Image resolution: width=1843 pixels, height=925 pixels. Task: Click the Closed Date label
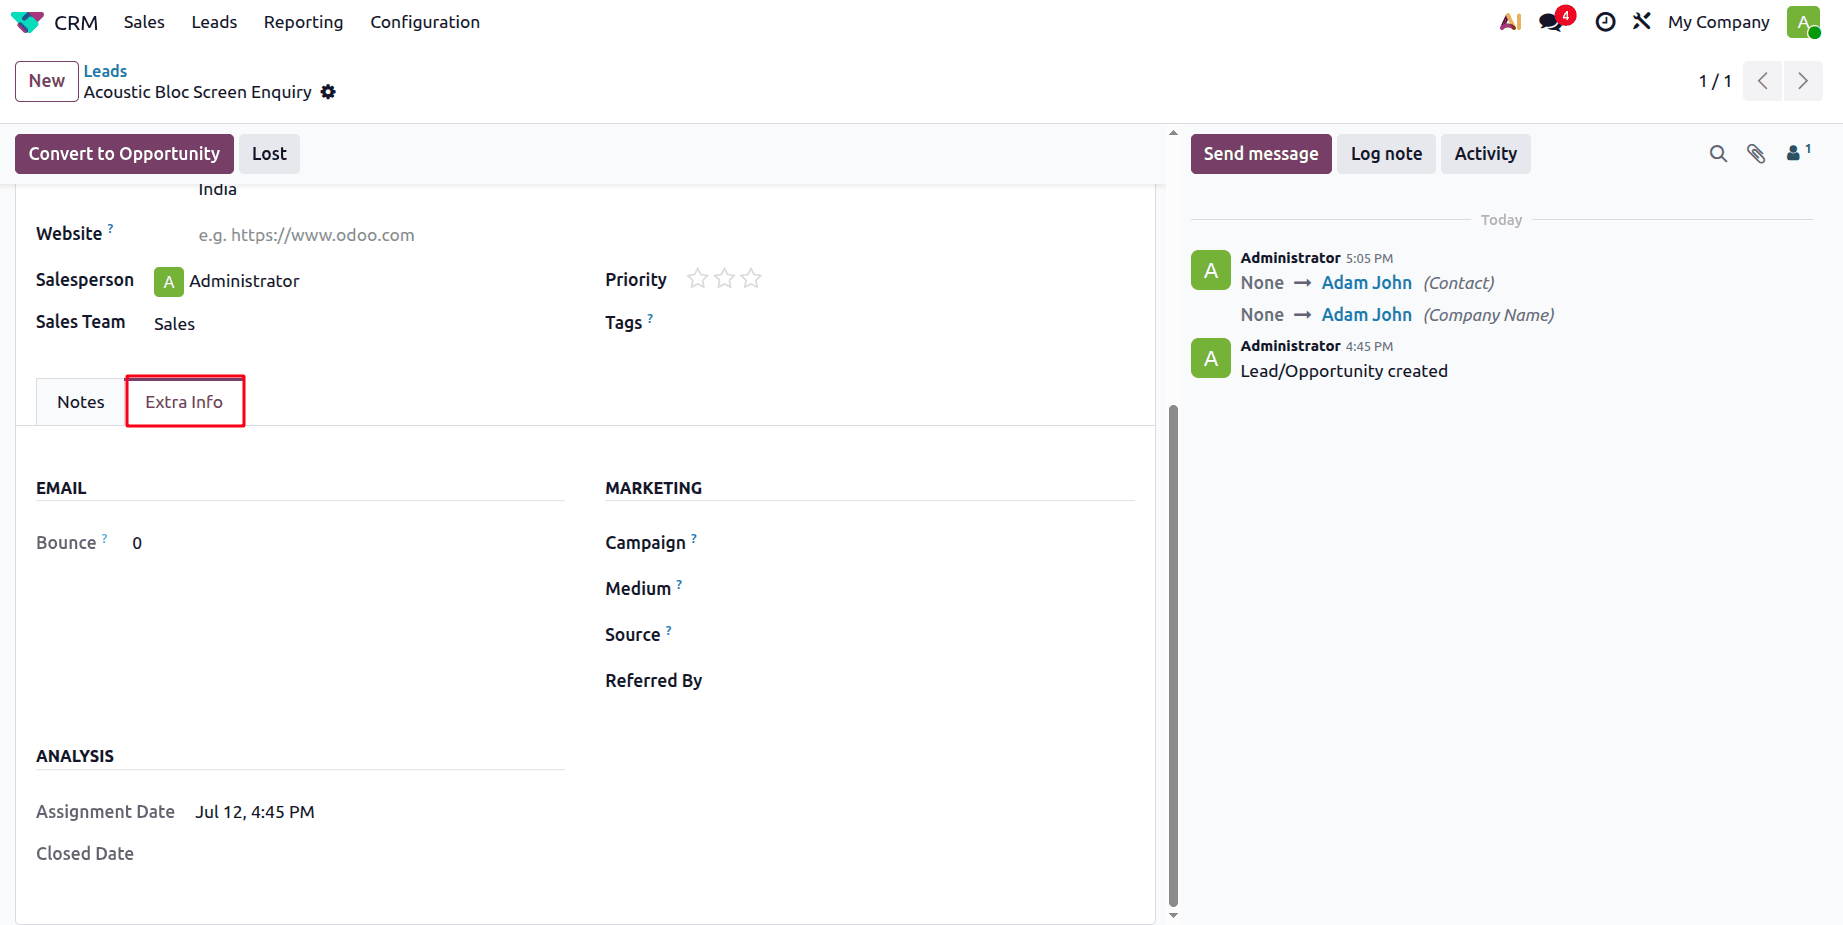[x=85, y=854]
